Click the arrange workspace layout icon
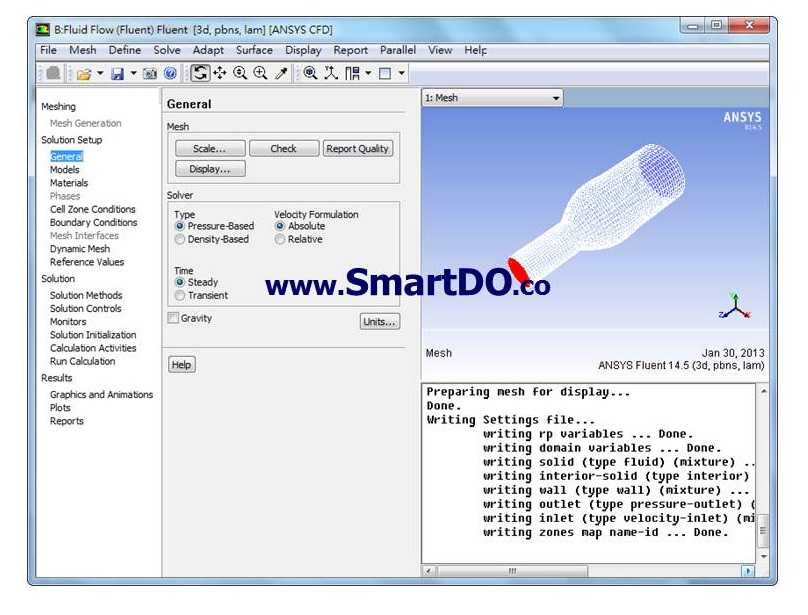 [352, 73]
